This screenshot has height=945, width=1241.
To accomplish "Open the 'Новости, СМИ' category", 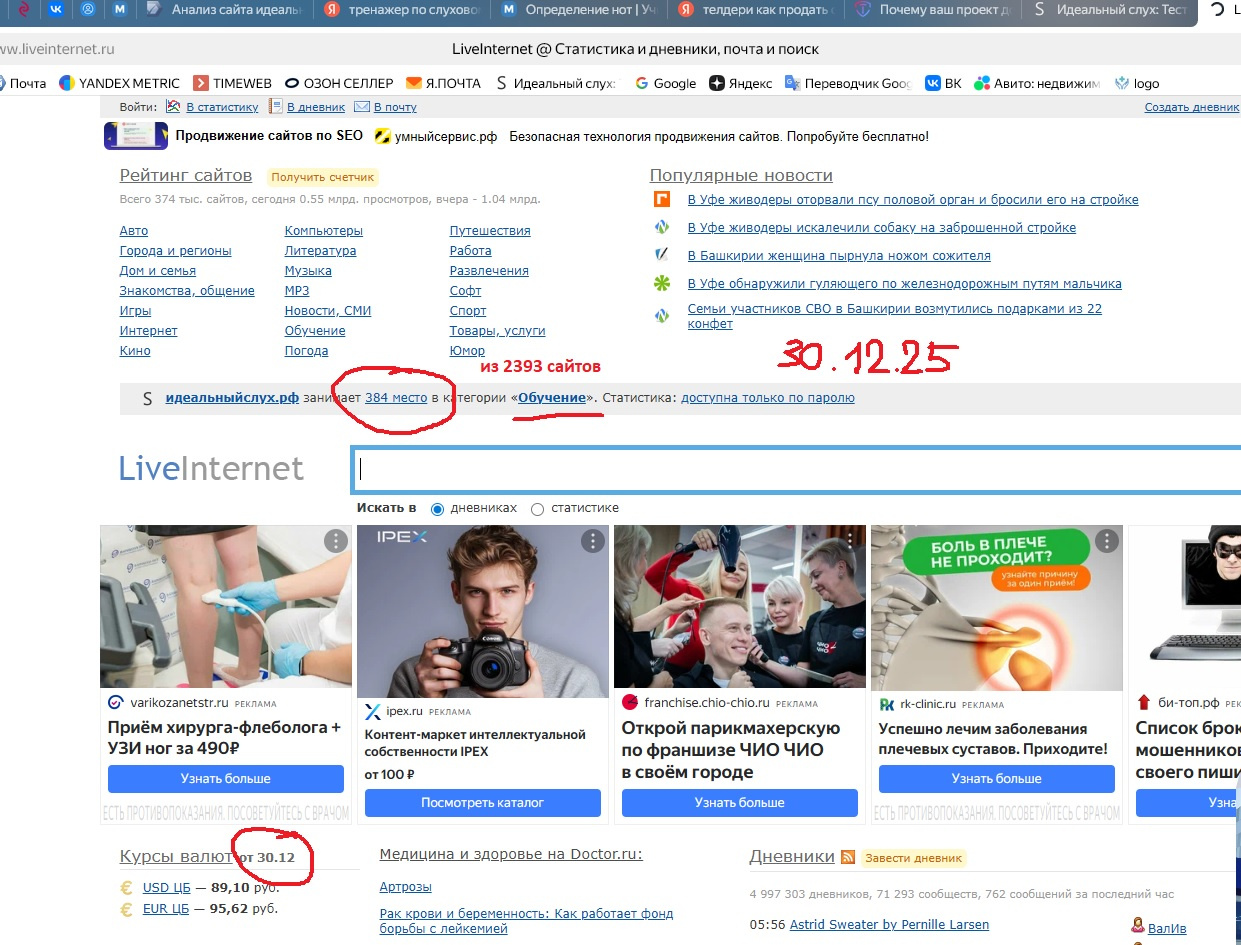I will (328, 311).
